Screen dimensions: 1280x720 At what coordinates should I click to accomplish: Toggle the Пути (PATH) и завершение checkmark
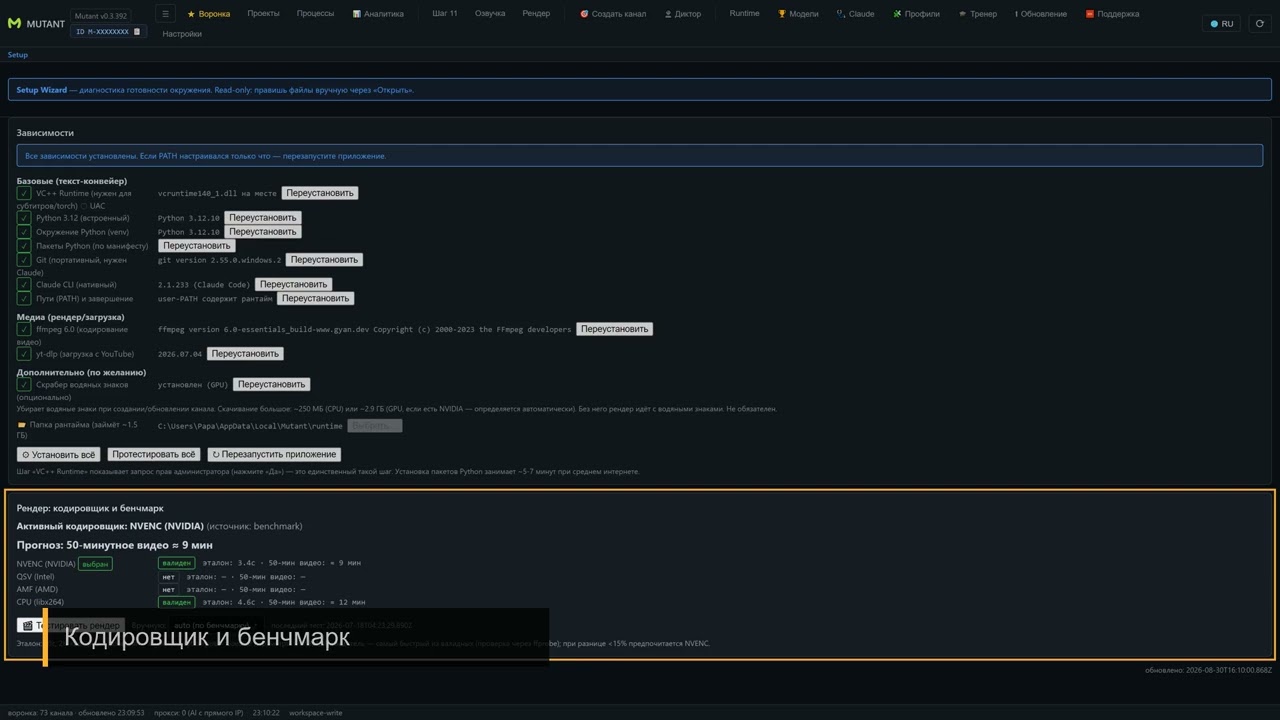(24, 299)
